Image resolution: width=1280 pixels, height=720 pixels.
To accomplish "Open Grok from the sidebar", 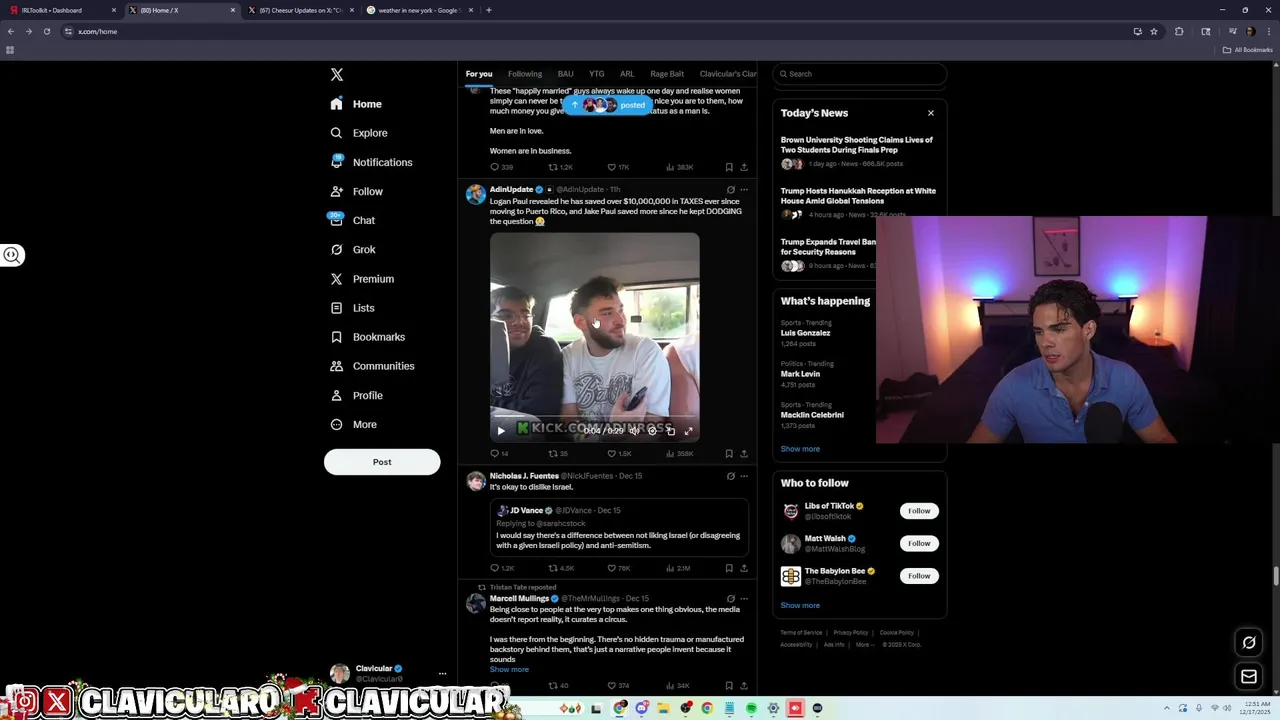I will click(352, 249).
